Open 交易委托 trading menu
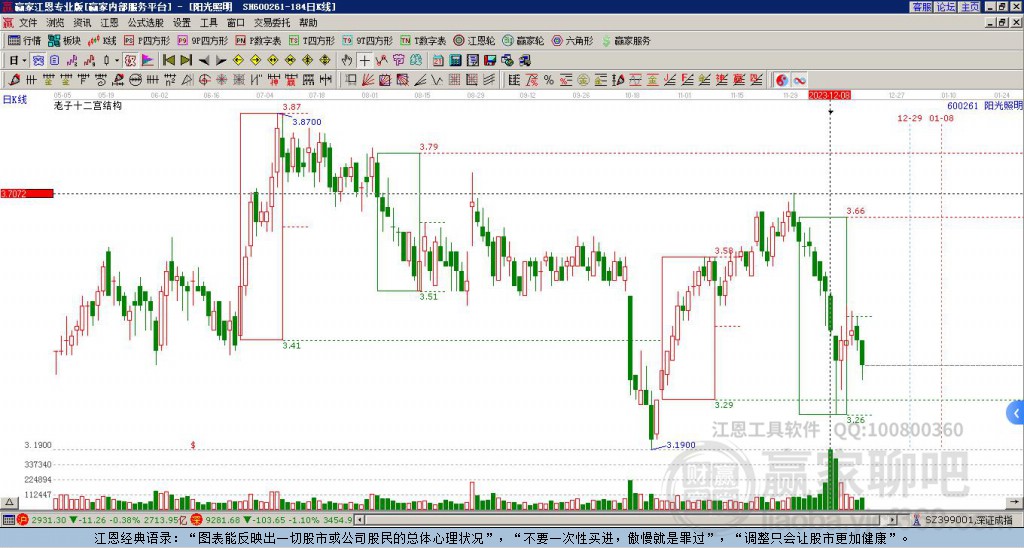 click(272, 23)
